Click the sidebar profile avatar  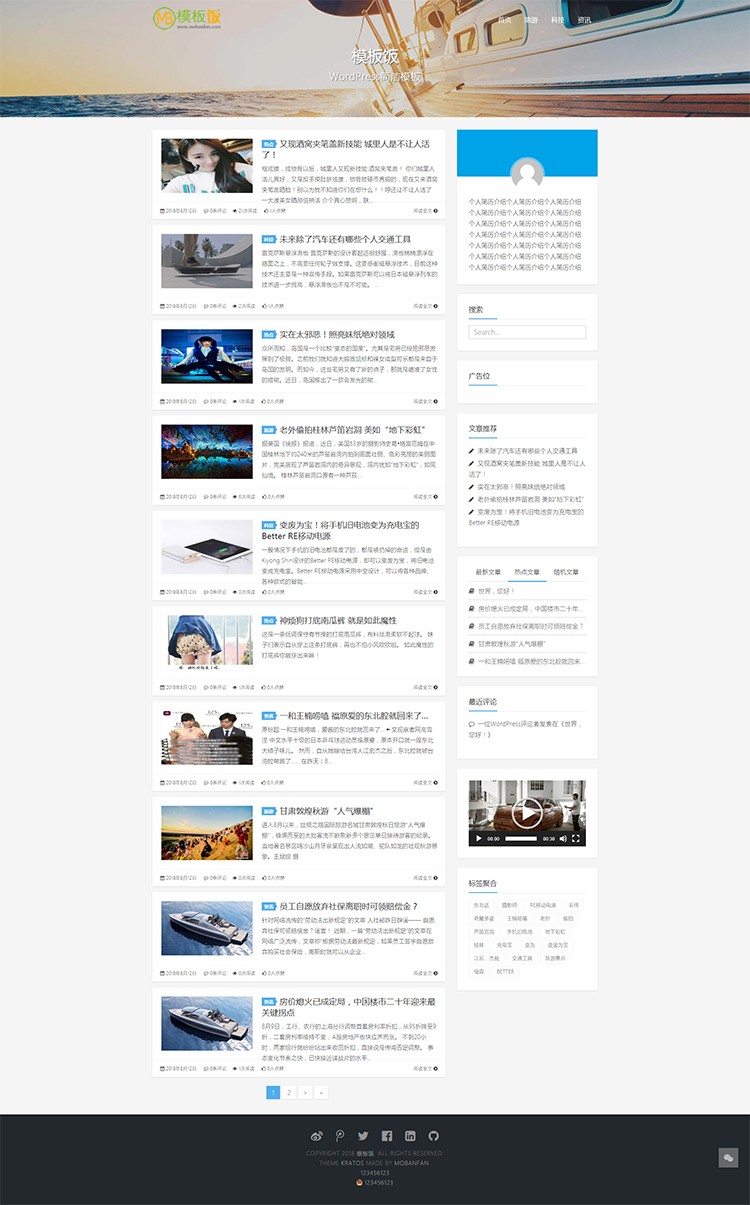click(x=527, y=175)
